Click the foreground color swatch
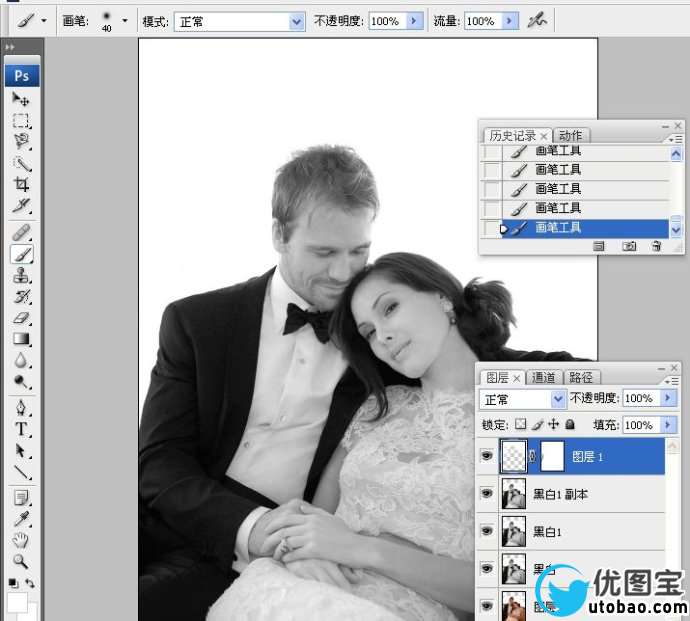Image resolution: width=690 pixels, height=621 pixels. 17,603
